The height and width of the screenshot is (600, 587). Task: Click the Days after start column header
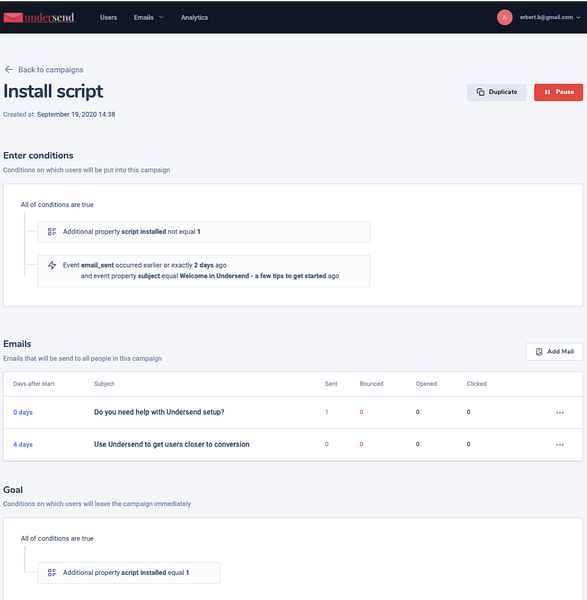coord(34,384)
